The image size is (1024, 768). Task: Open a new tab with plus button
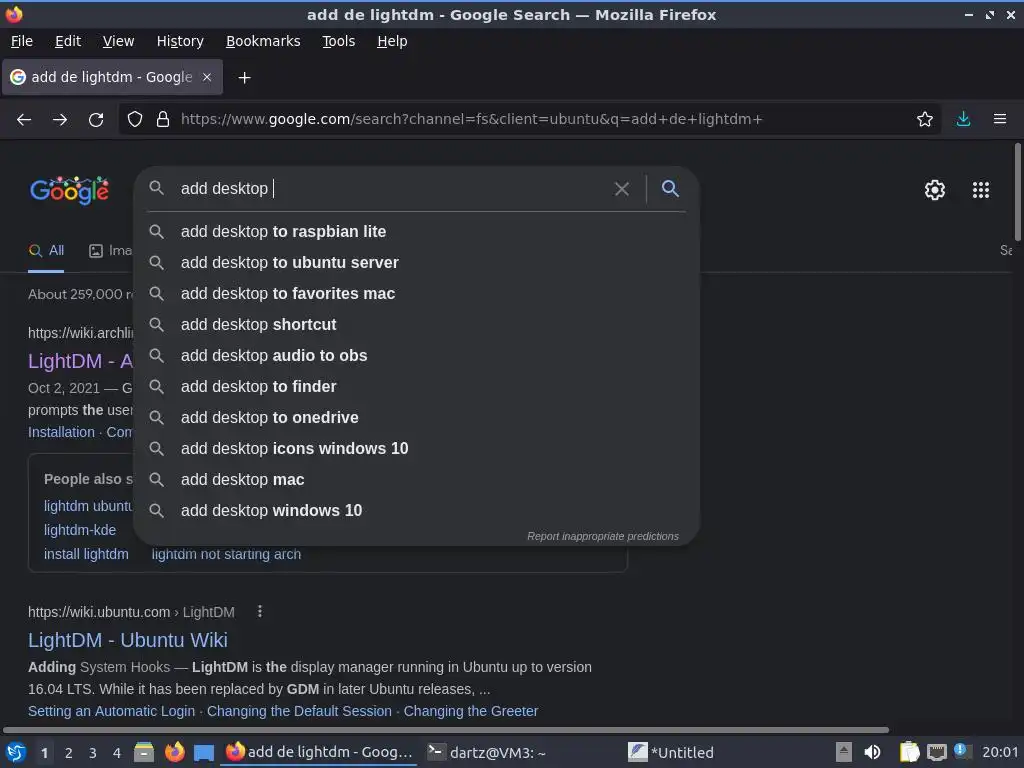[244, 78]
